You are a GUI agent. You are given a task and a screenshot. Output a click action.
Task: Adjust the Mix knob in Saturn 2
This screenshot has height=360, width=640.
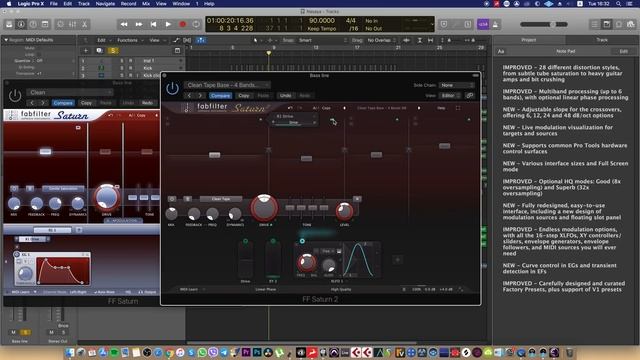tap(171, 213)
